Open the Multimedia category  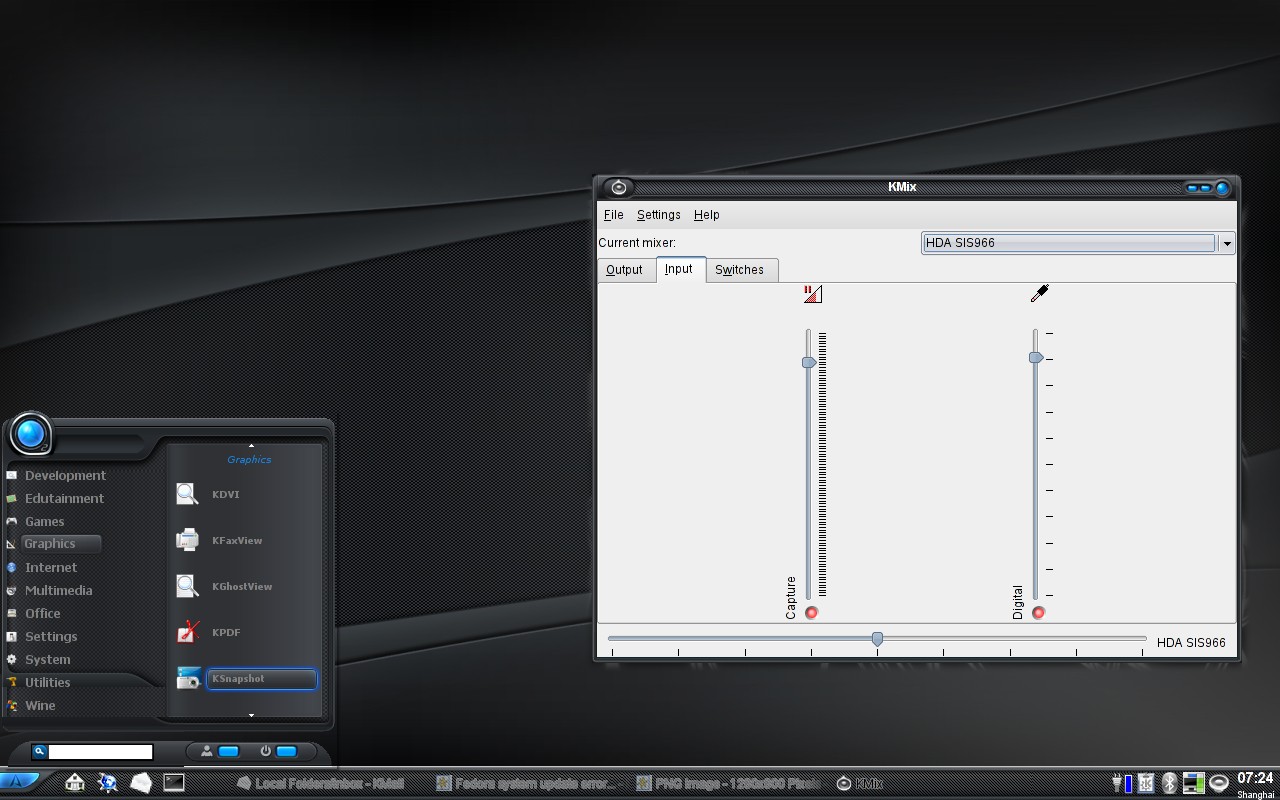[58, 590]
